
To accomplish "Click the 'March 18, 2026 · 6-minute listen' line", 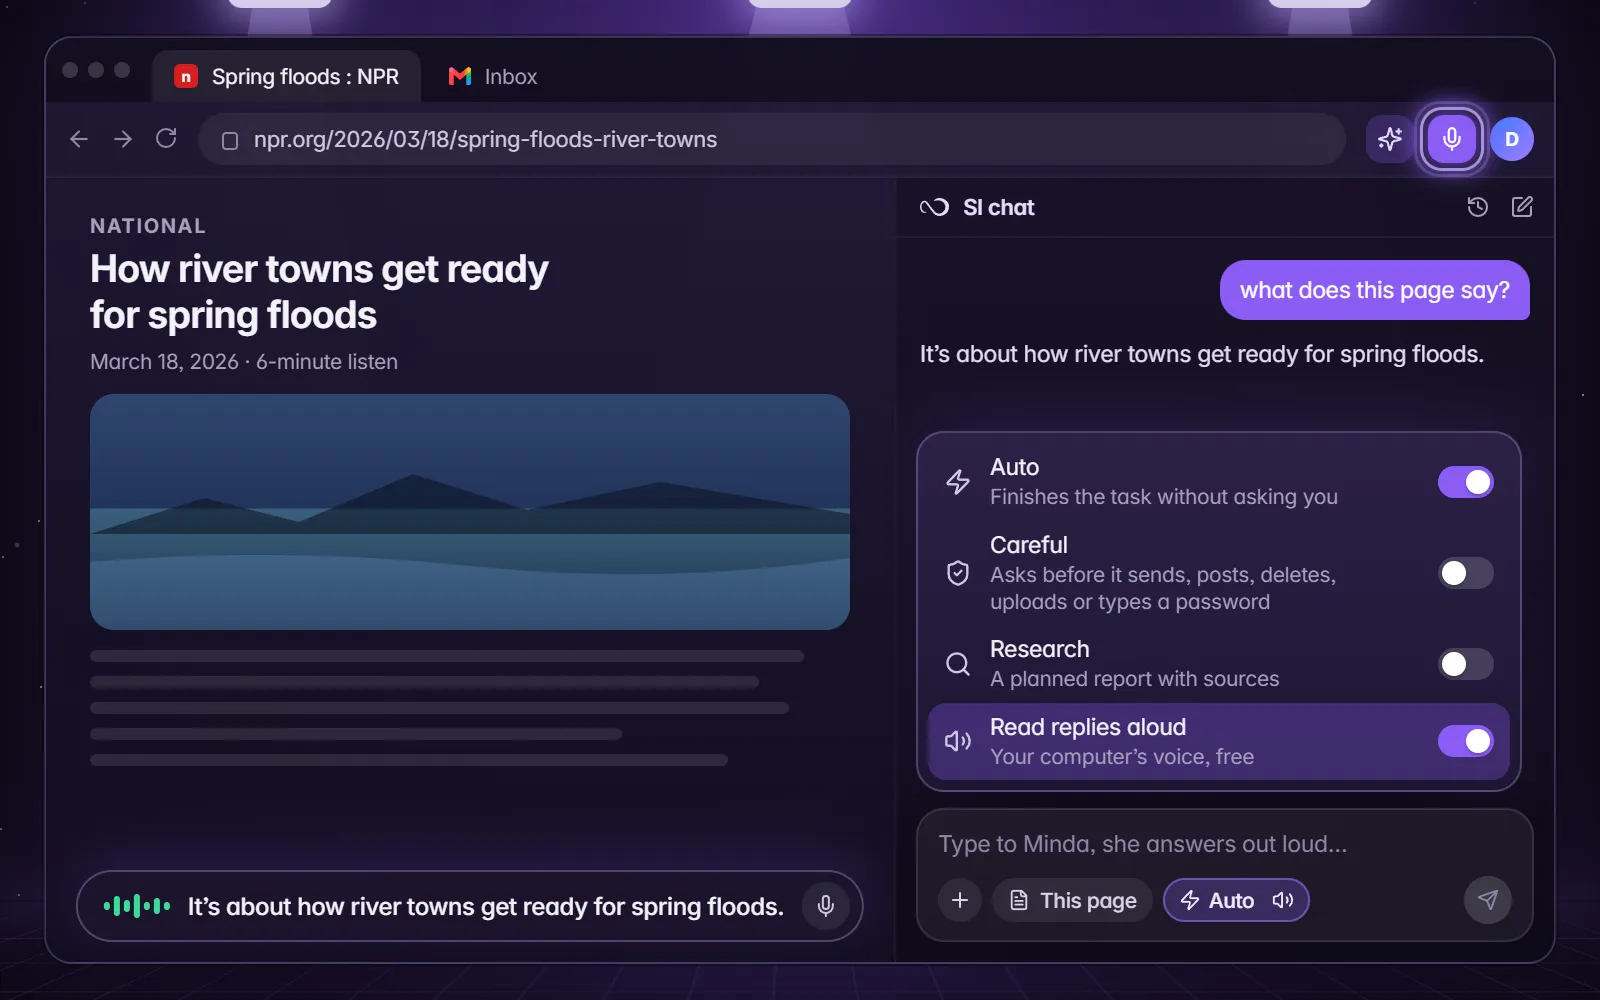I will coord(244,362).
